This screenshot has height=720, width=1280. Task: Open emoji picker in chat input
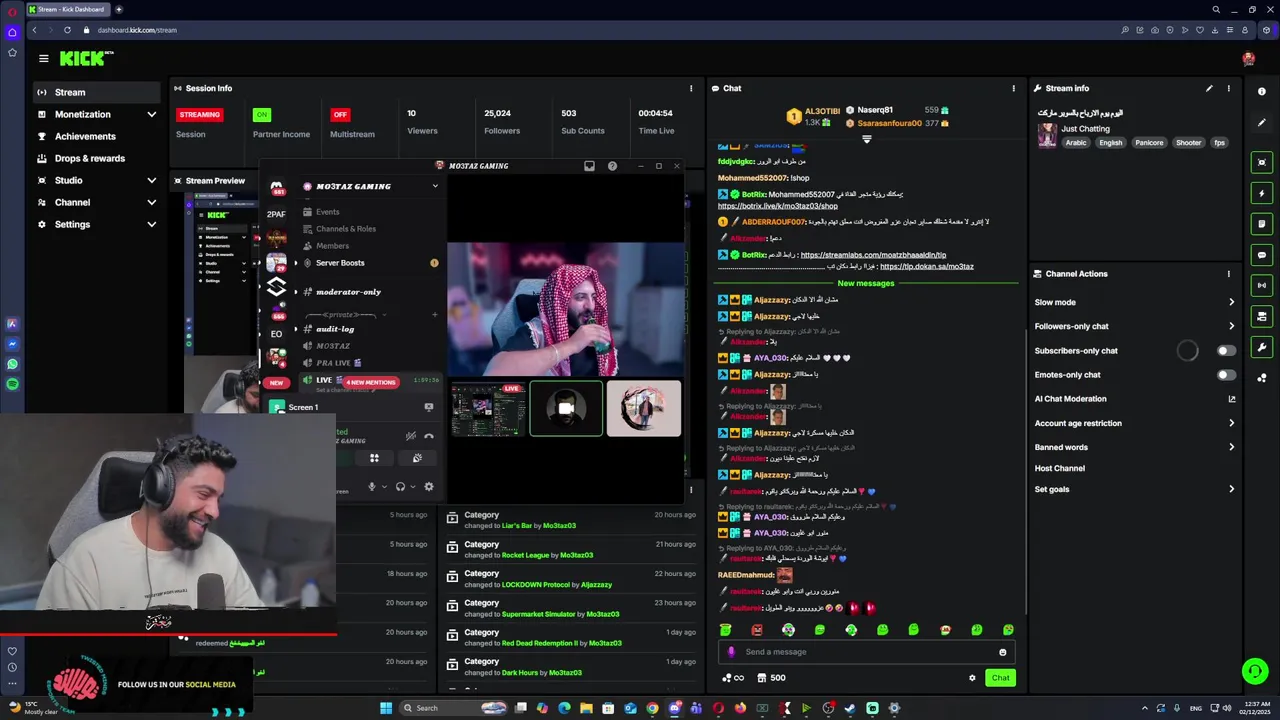pos(1002,652)
